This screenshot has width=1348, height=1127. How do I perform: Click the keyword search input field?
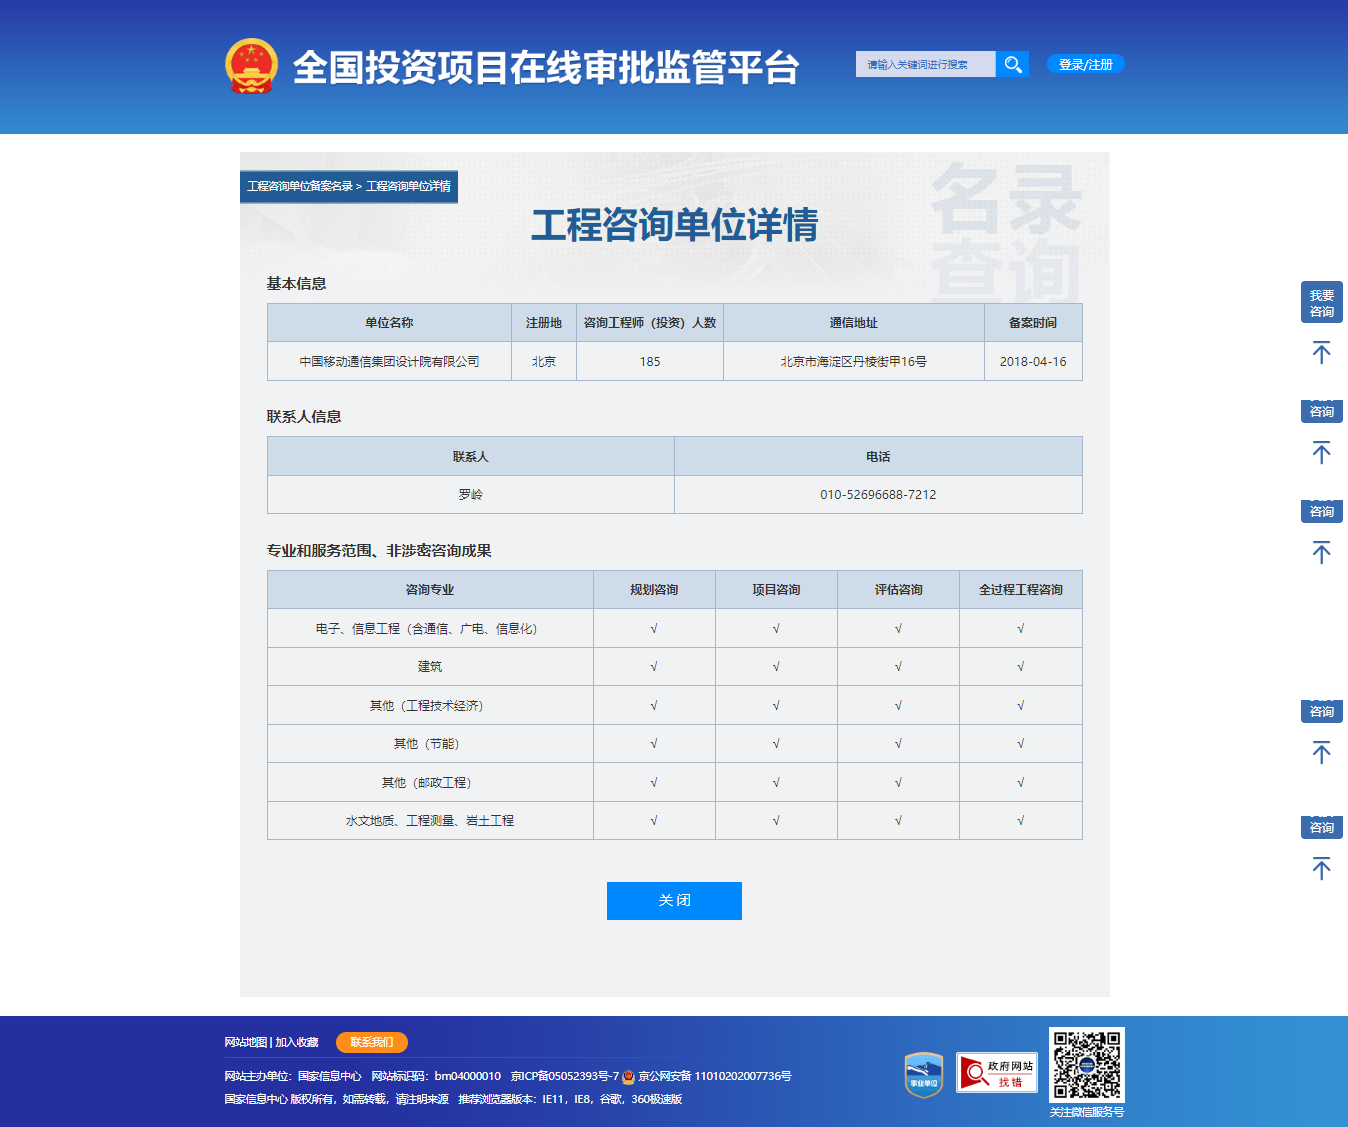pyautogui.click(x=925, y=64)
